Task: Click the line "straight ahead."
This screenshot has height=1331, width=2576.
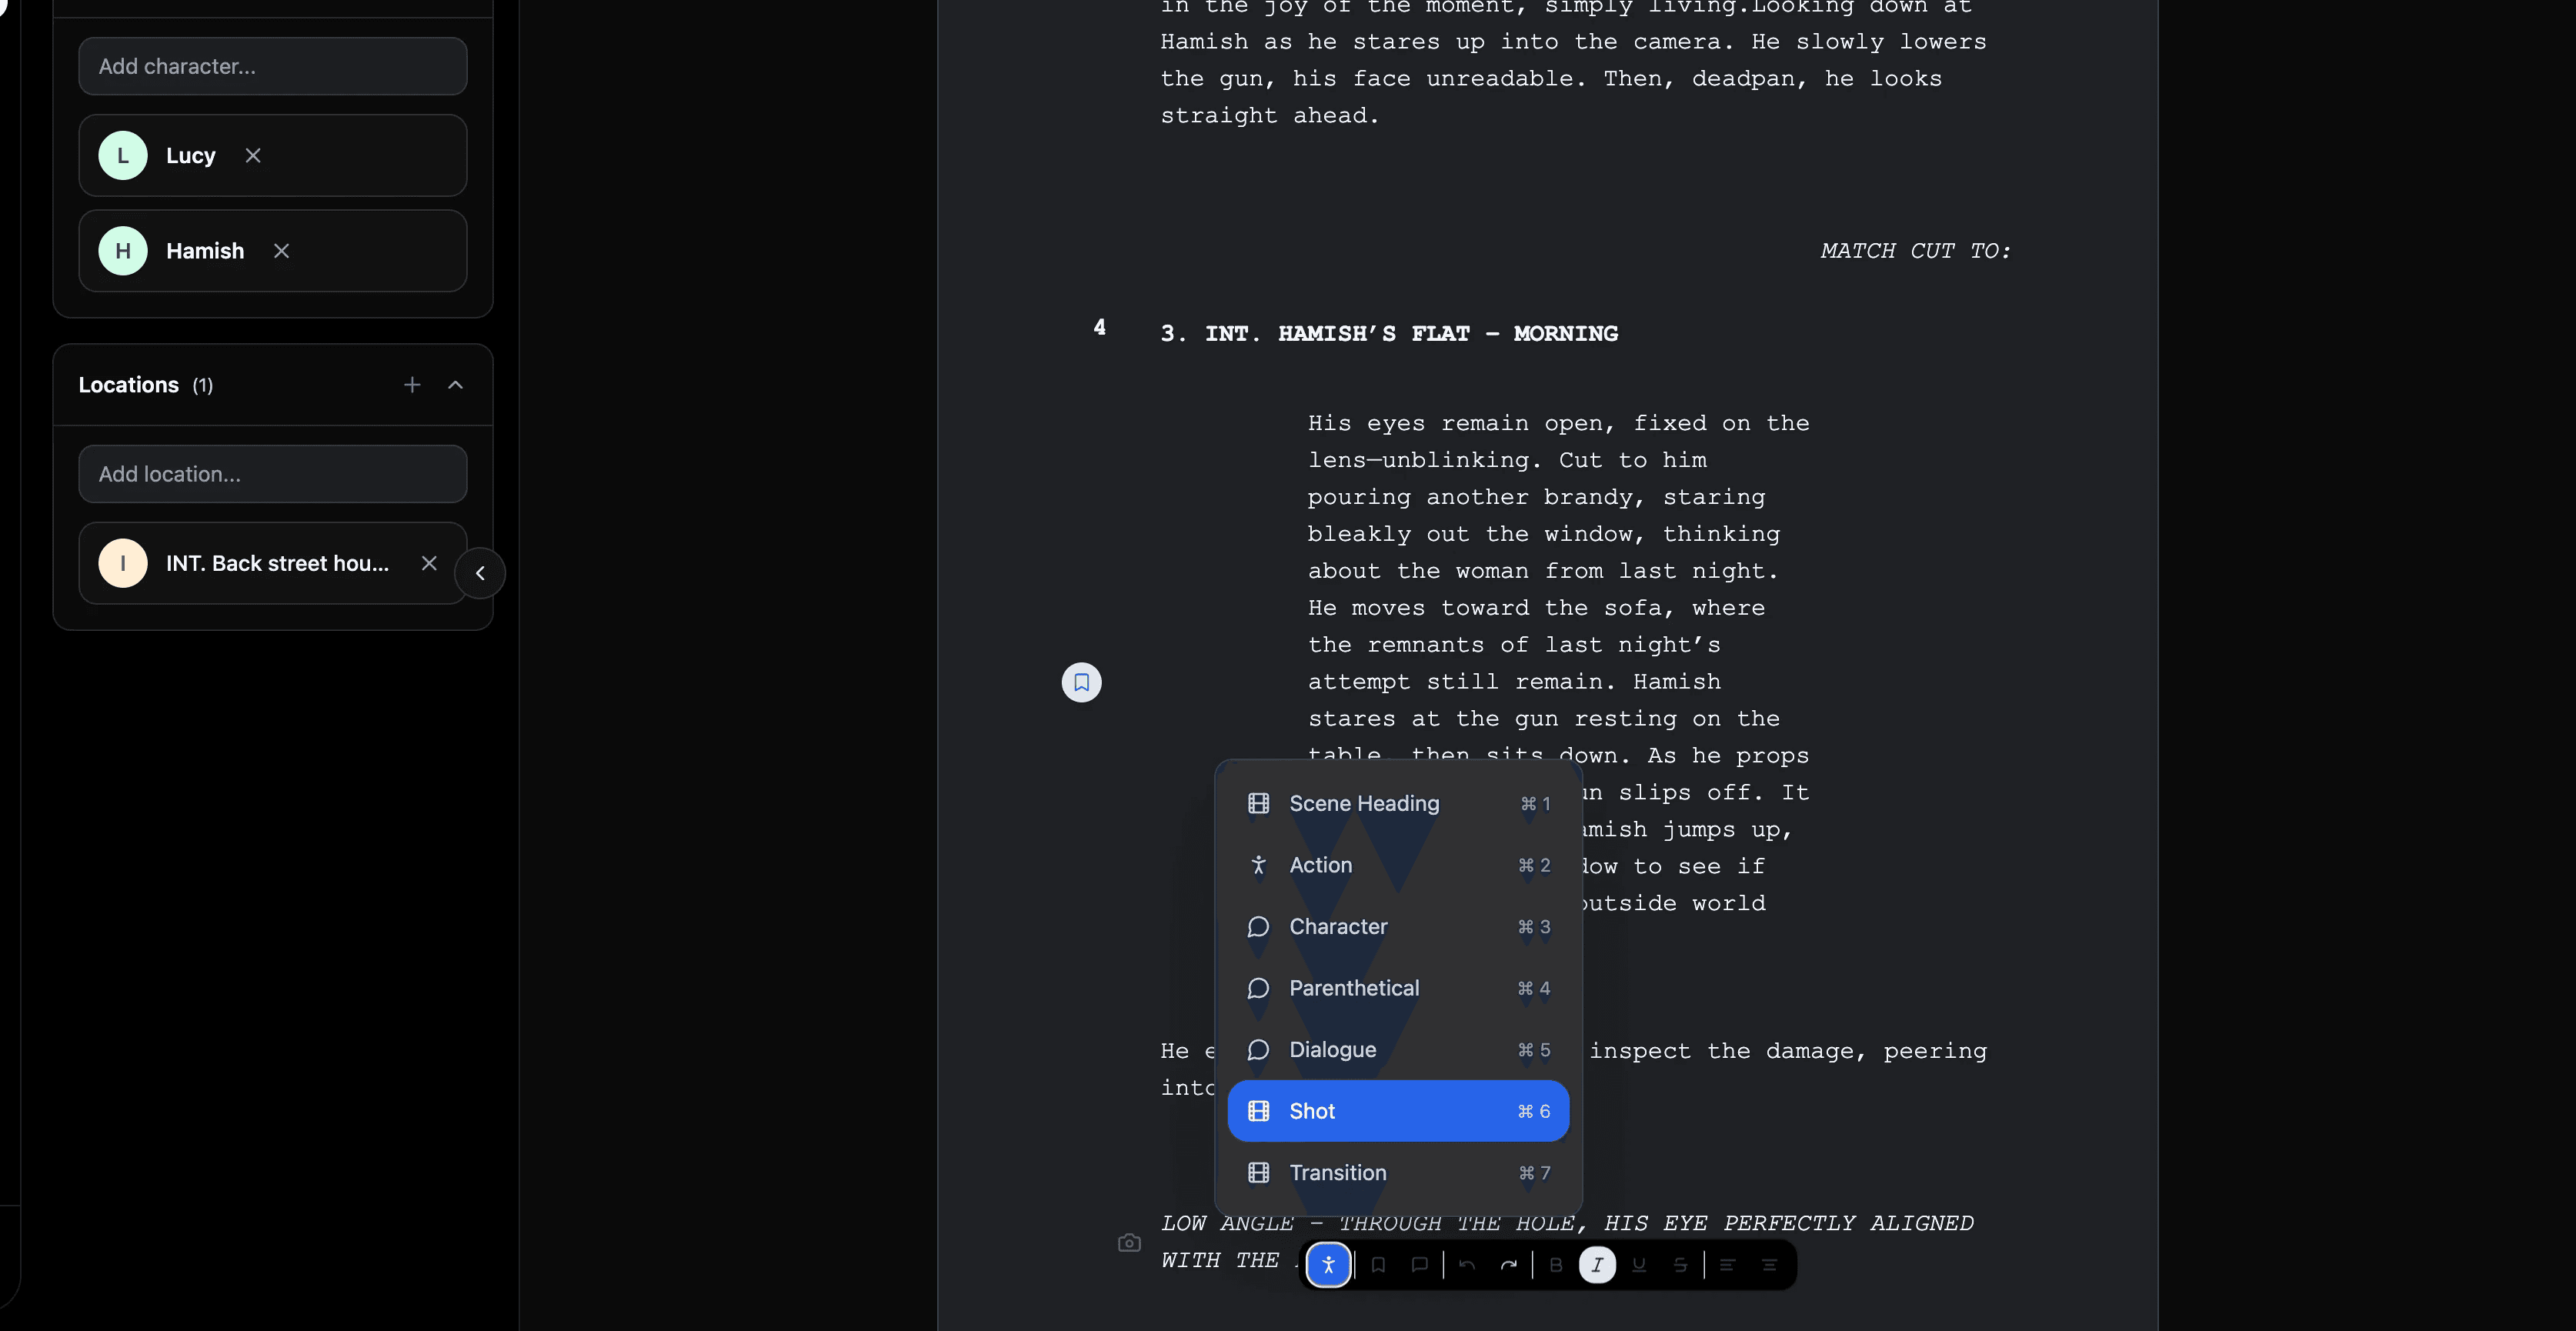Action: 1270,116
